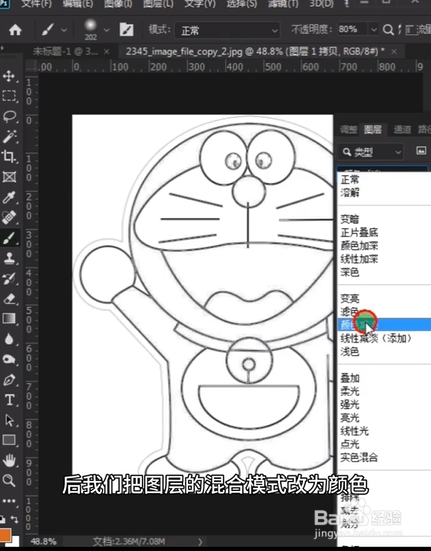
Task: Open the 编辑(E) menu
Action: click(78, 4)
